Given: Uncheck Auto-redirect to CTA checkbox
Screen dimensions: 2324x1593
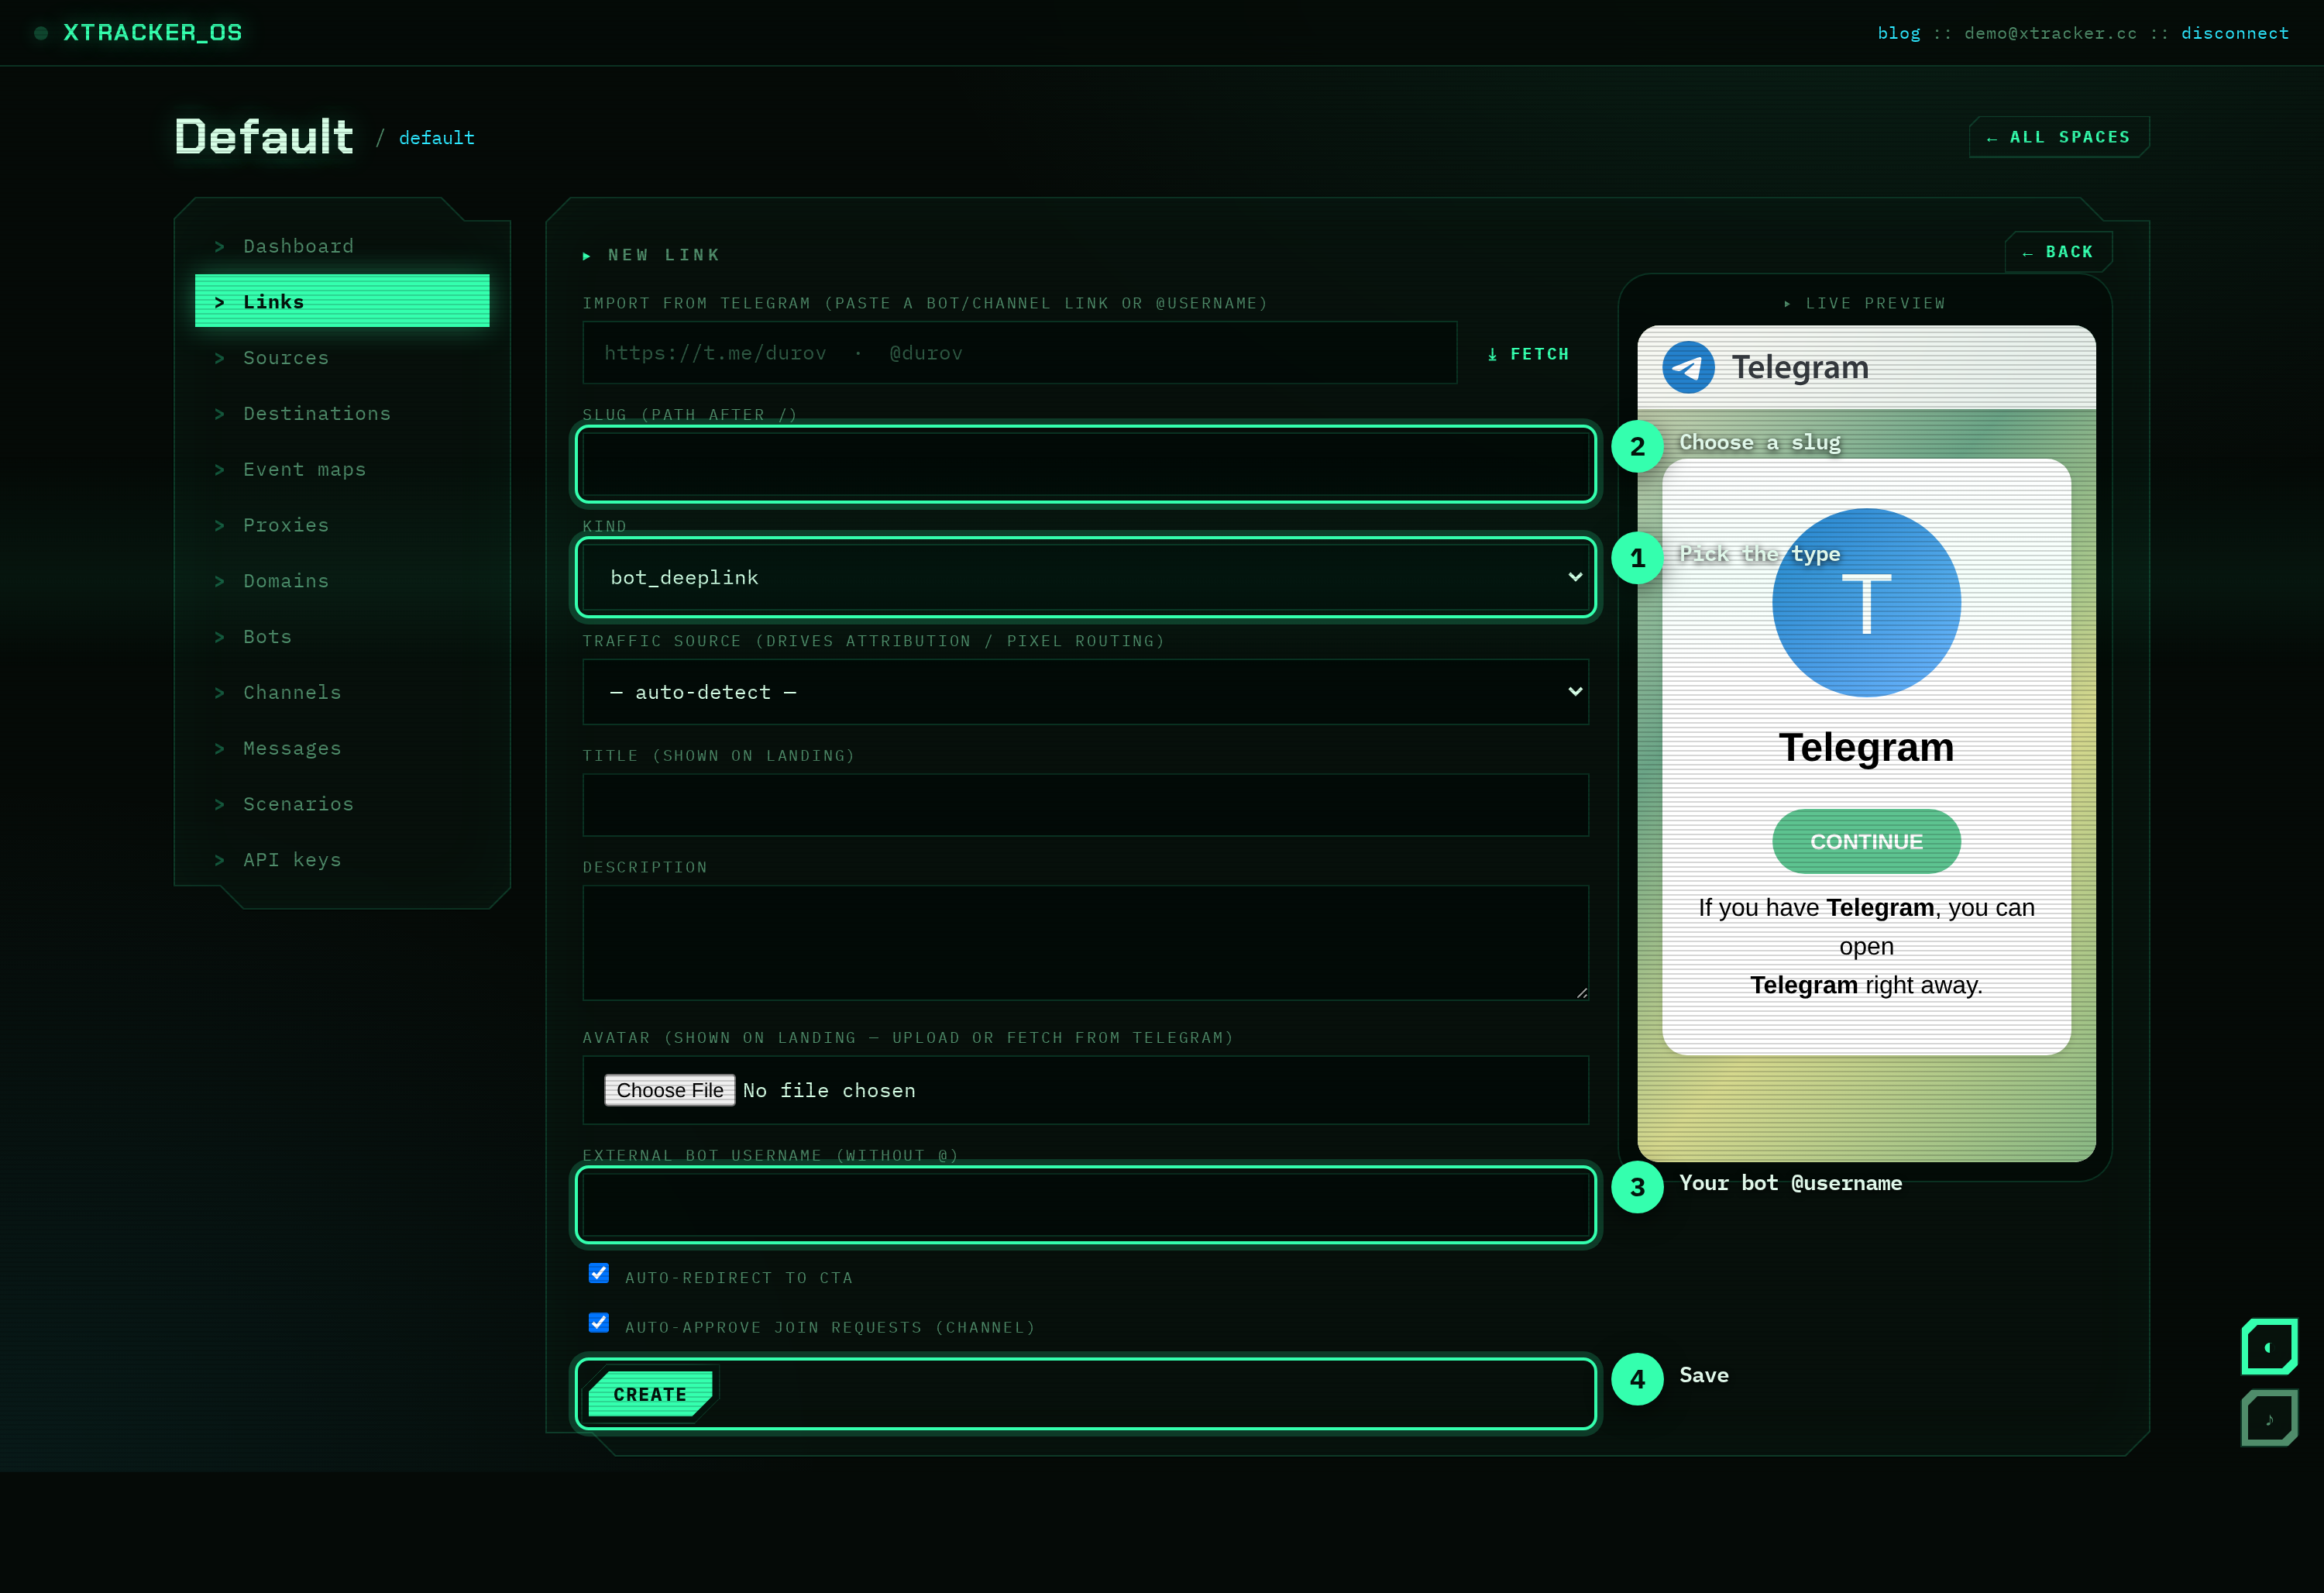Looking at the screenshot, I should pos(599,1273).
